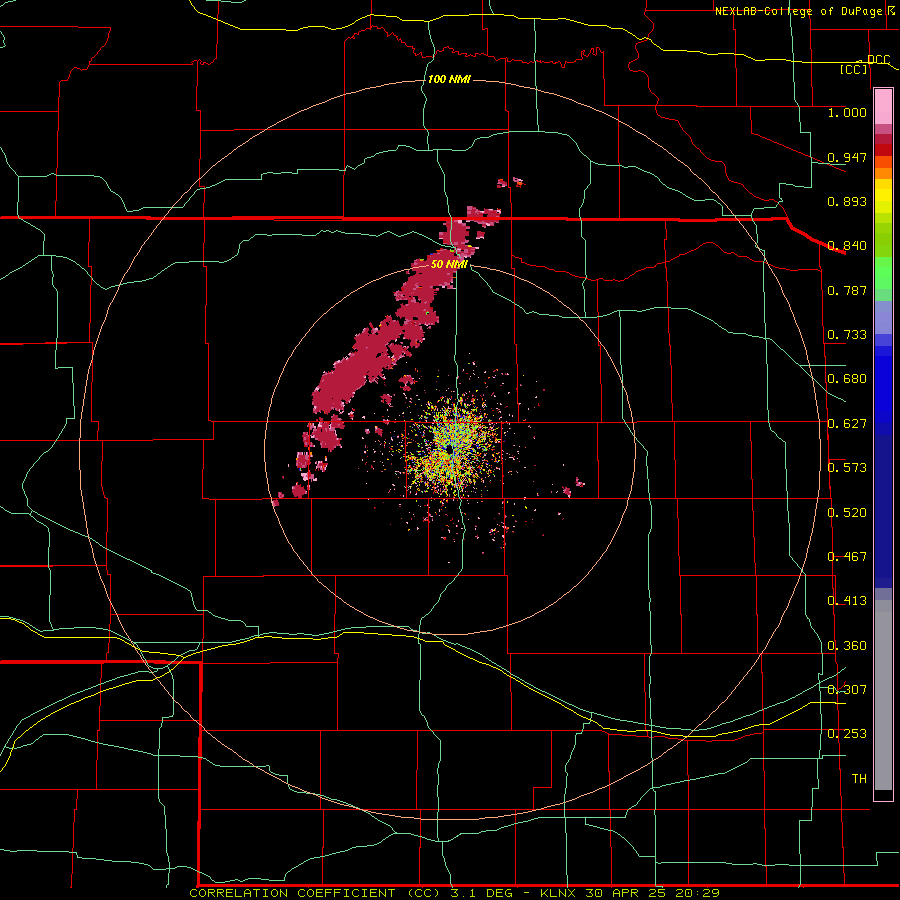Click the 0.520 scale value

coord(847,513)
